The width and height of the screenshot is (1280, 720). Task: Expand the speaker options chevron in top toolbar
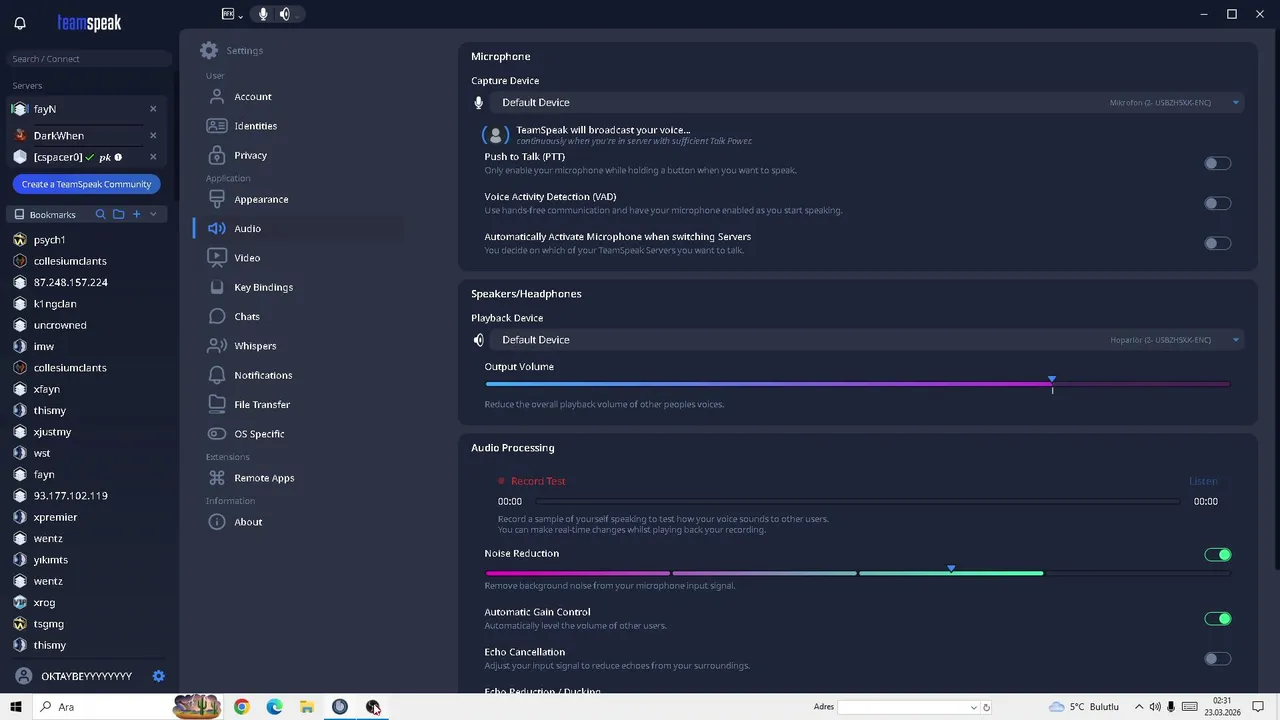(299, 15)
